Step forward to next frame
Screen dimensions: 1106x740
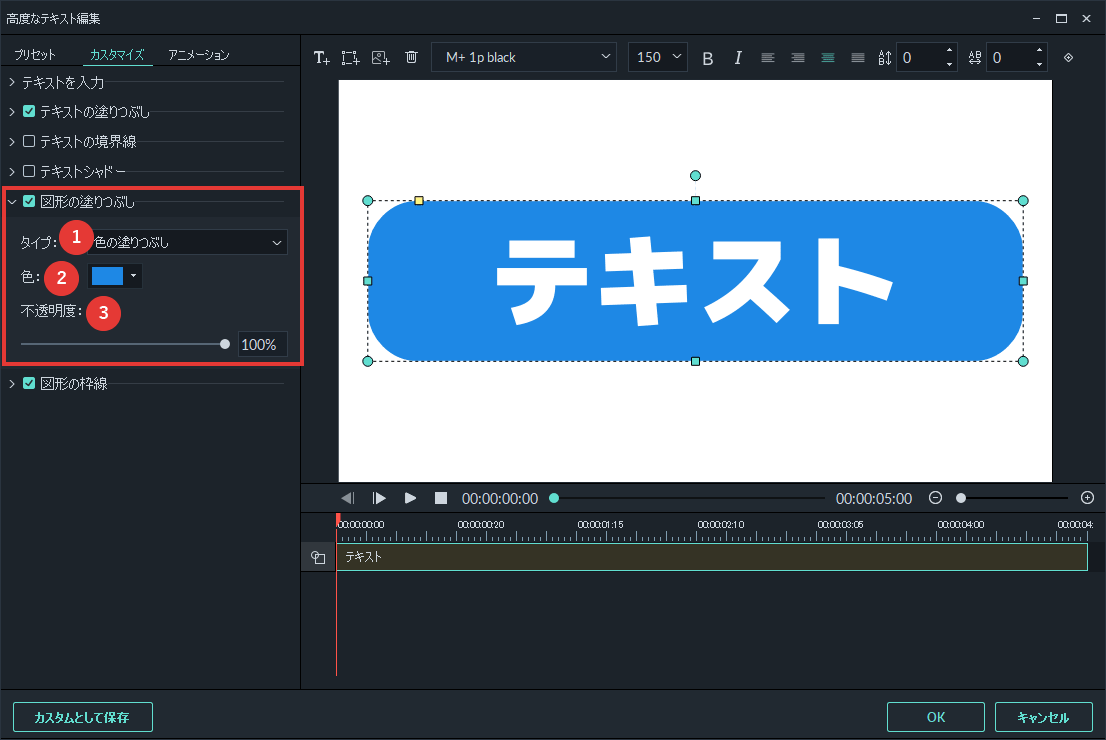pyautogui.click(x=379, y=498)
